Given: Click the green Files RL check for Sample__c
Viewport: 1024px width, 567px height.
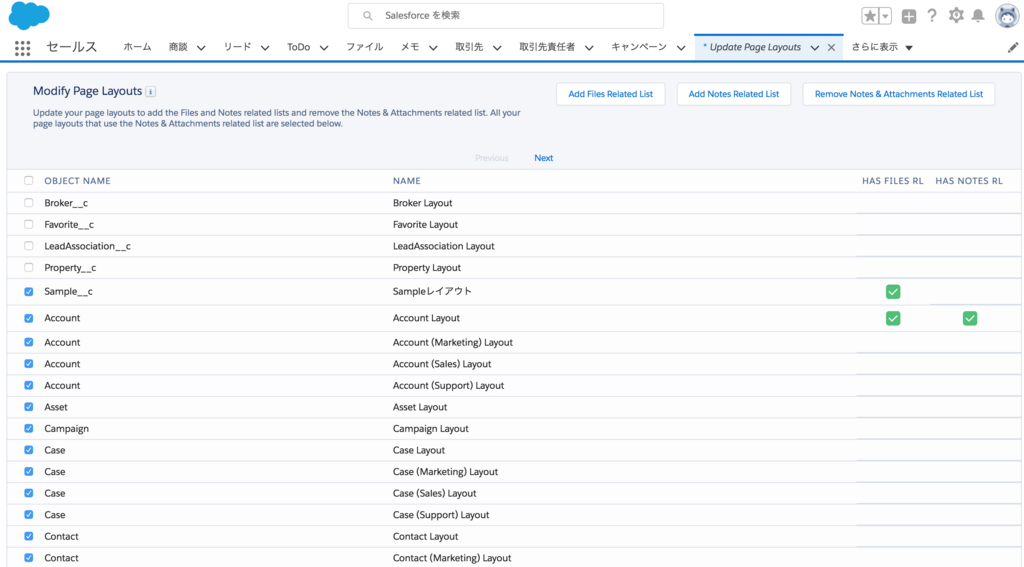Looking at the screenshot, I should (893, 292).
